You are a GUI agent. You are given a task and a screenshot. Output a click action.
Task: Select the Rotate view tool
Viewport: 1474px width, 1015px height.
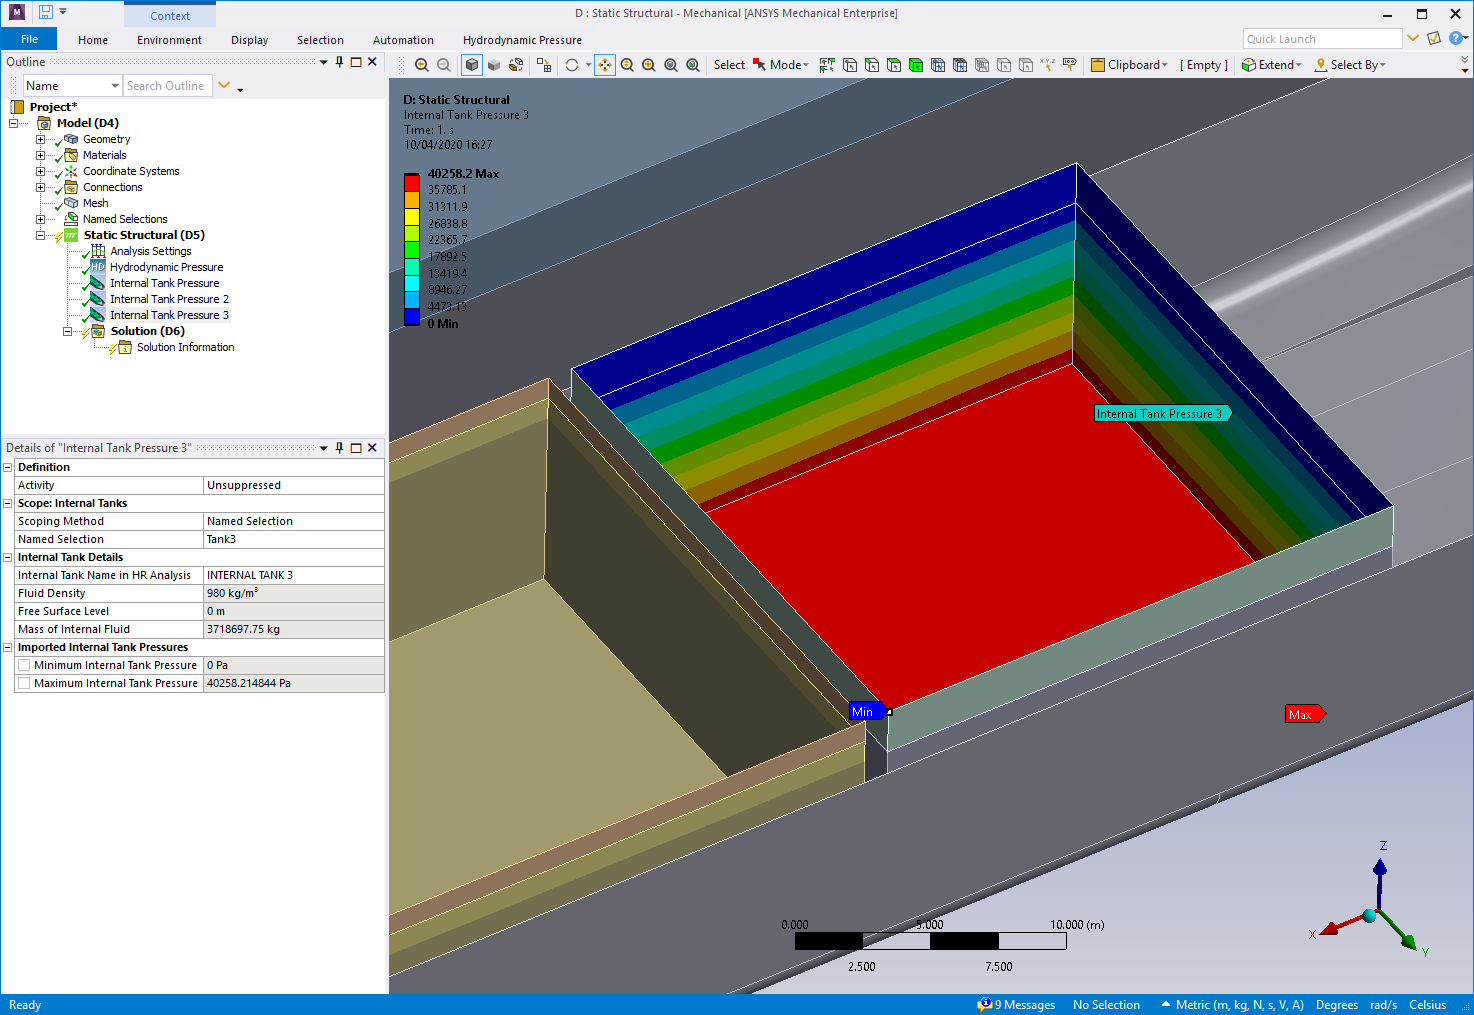pos(573,65)
